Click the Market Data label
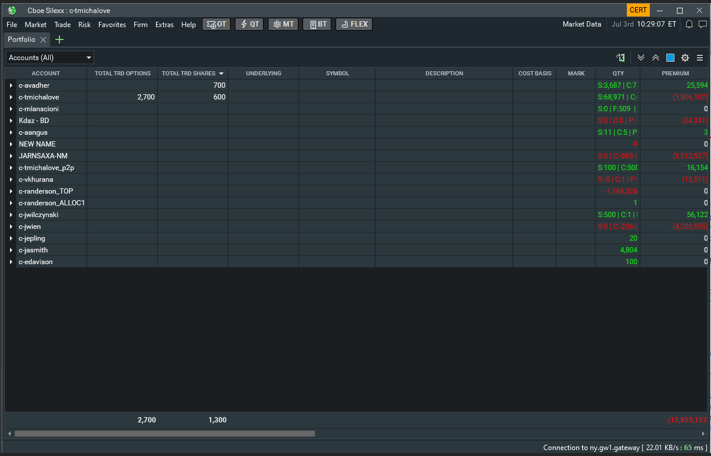The image size is (711, 456). 582,24
